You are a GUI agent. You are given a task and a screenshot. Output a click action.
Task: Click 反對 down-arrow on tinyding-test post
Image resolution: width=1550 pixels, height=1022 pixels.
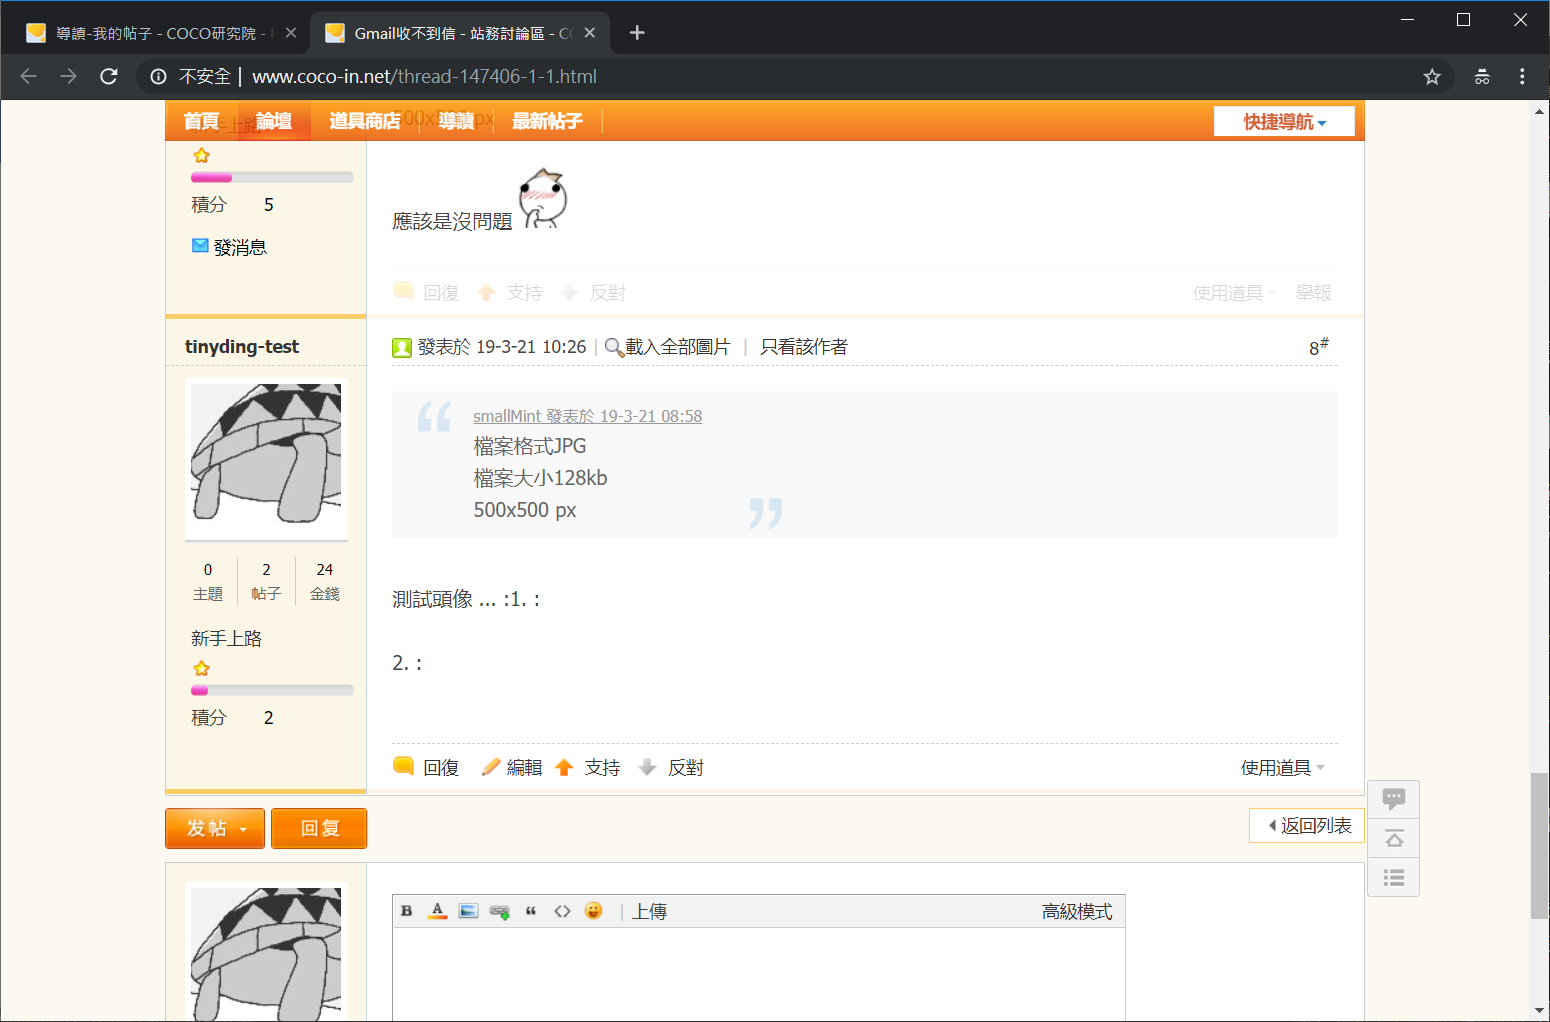coord(671,767)
